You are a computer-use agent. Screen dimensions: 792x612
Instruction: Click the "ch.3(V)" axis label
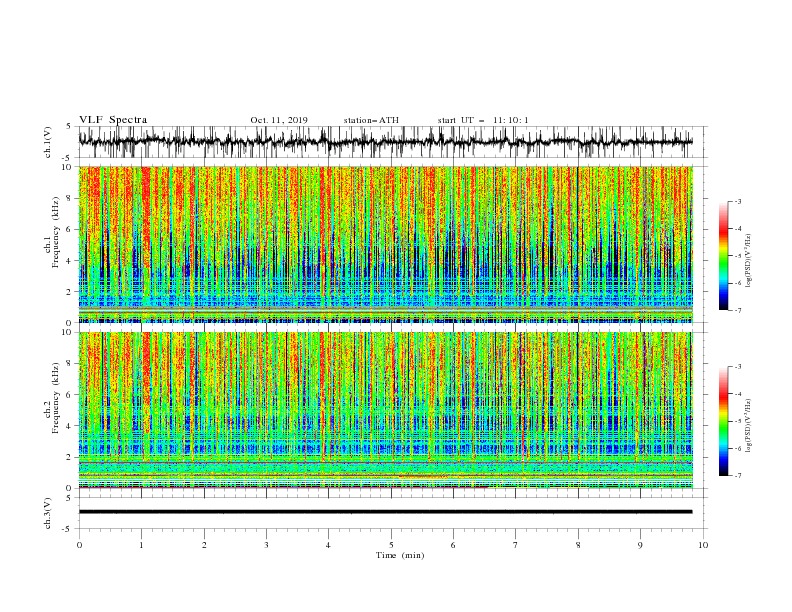[48, 513]
